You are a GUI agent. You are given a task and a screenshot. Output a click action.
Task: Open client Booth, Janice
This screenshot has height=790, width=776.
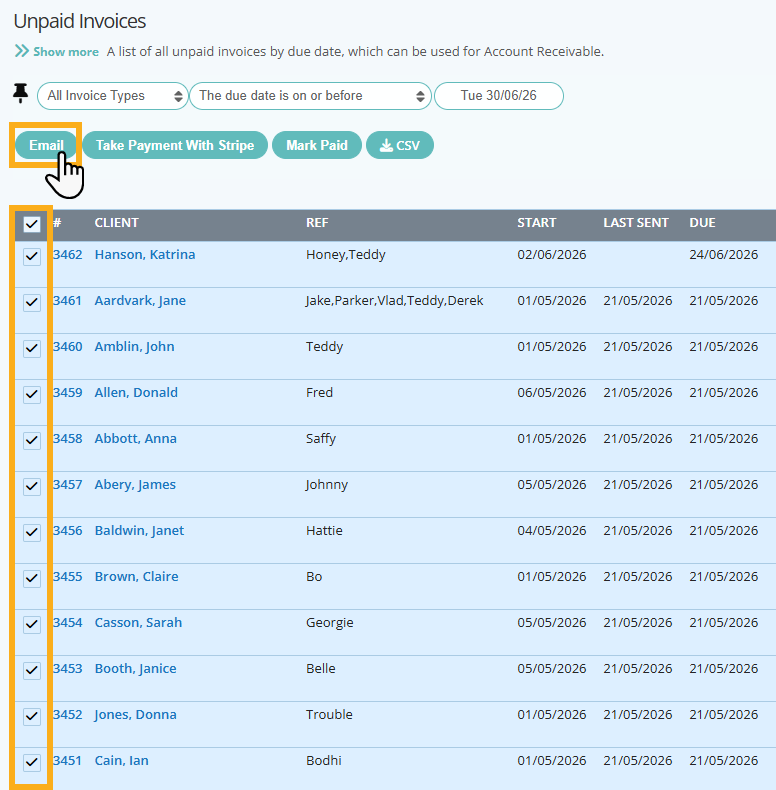[x=136, y=669]
